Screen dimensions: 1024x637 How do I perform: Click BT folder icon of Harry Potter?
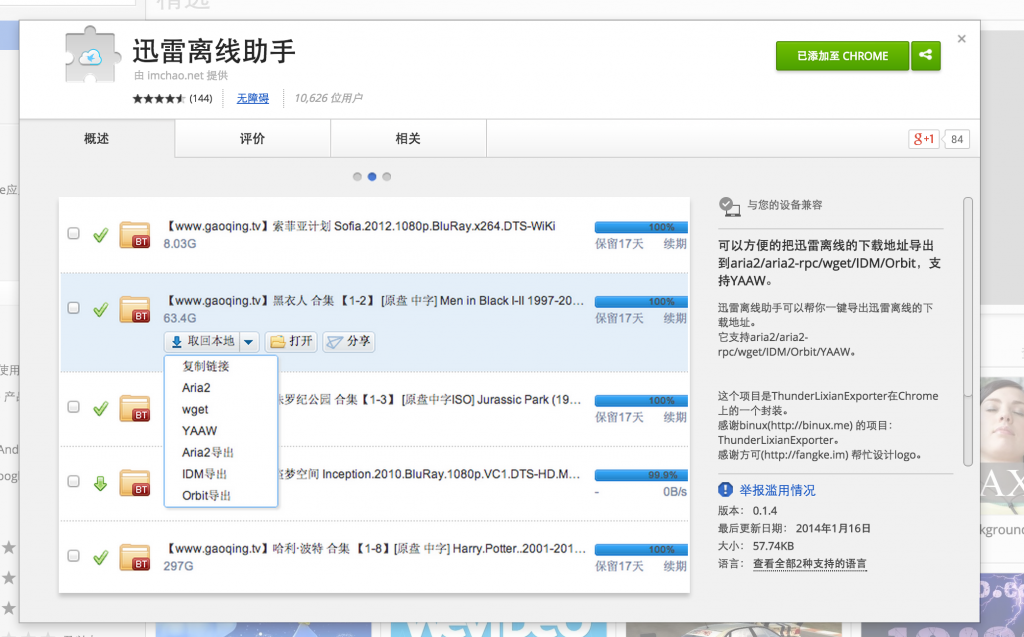pyautogui.click(x=135, y=557)
